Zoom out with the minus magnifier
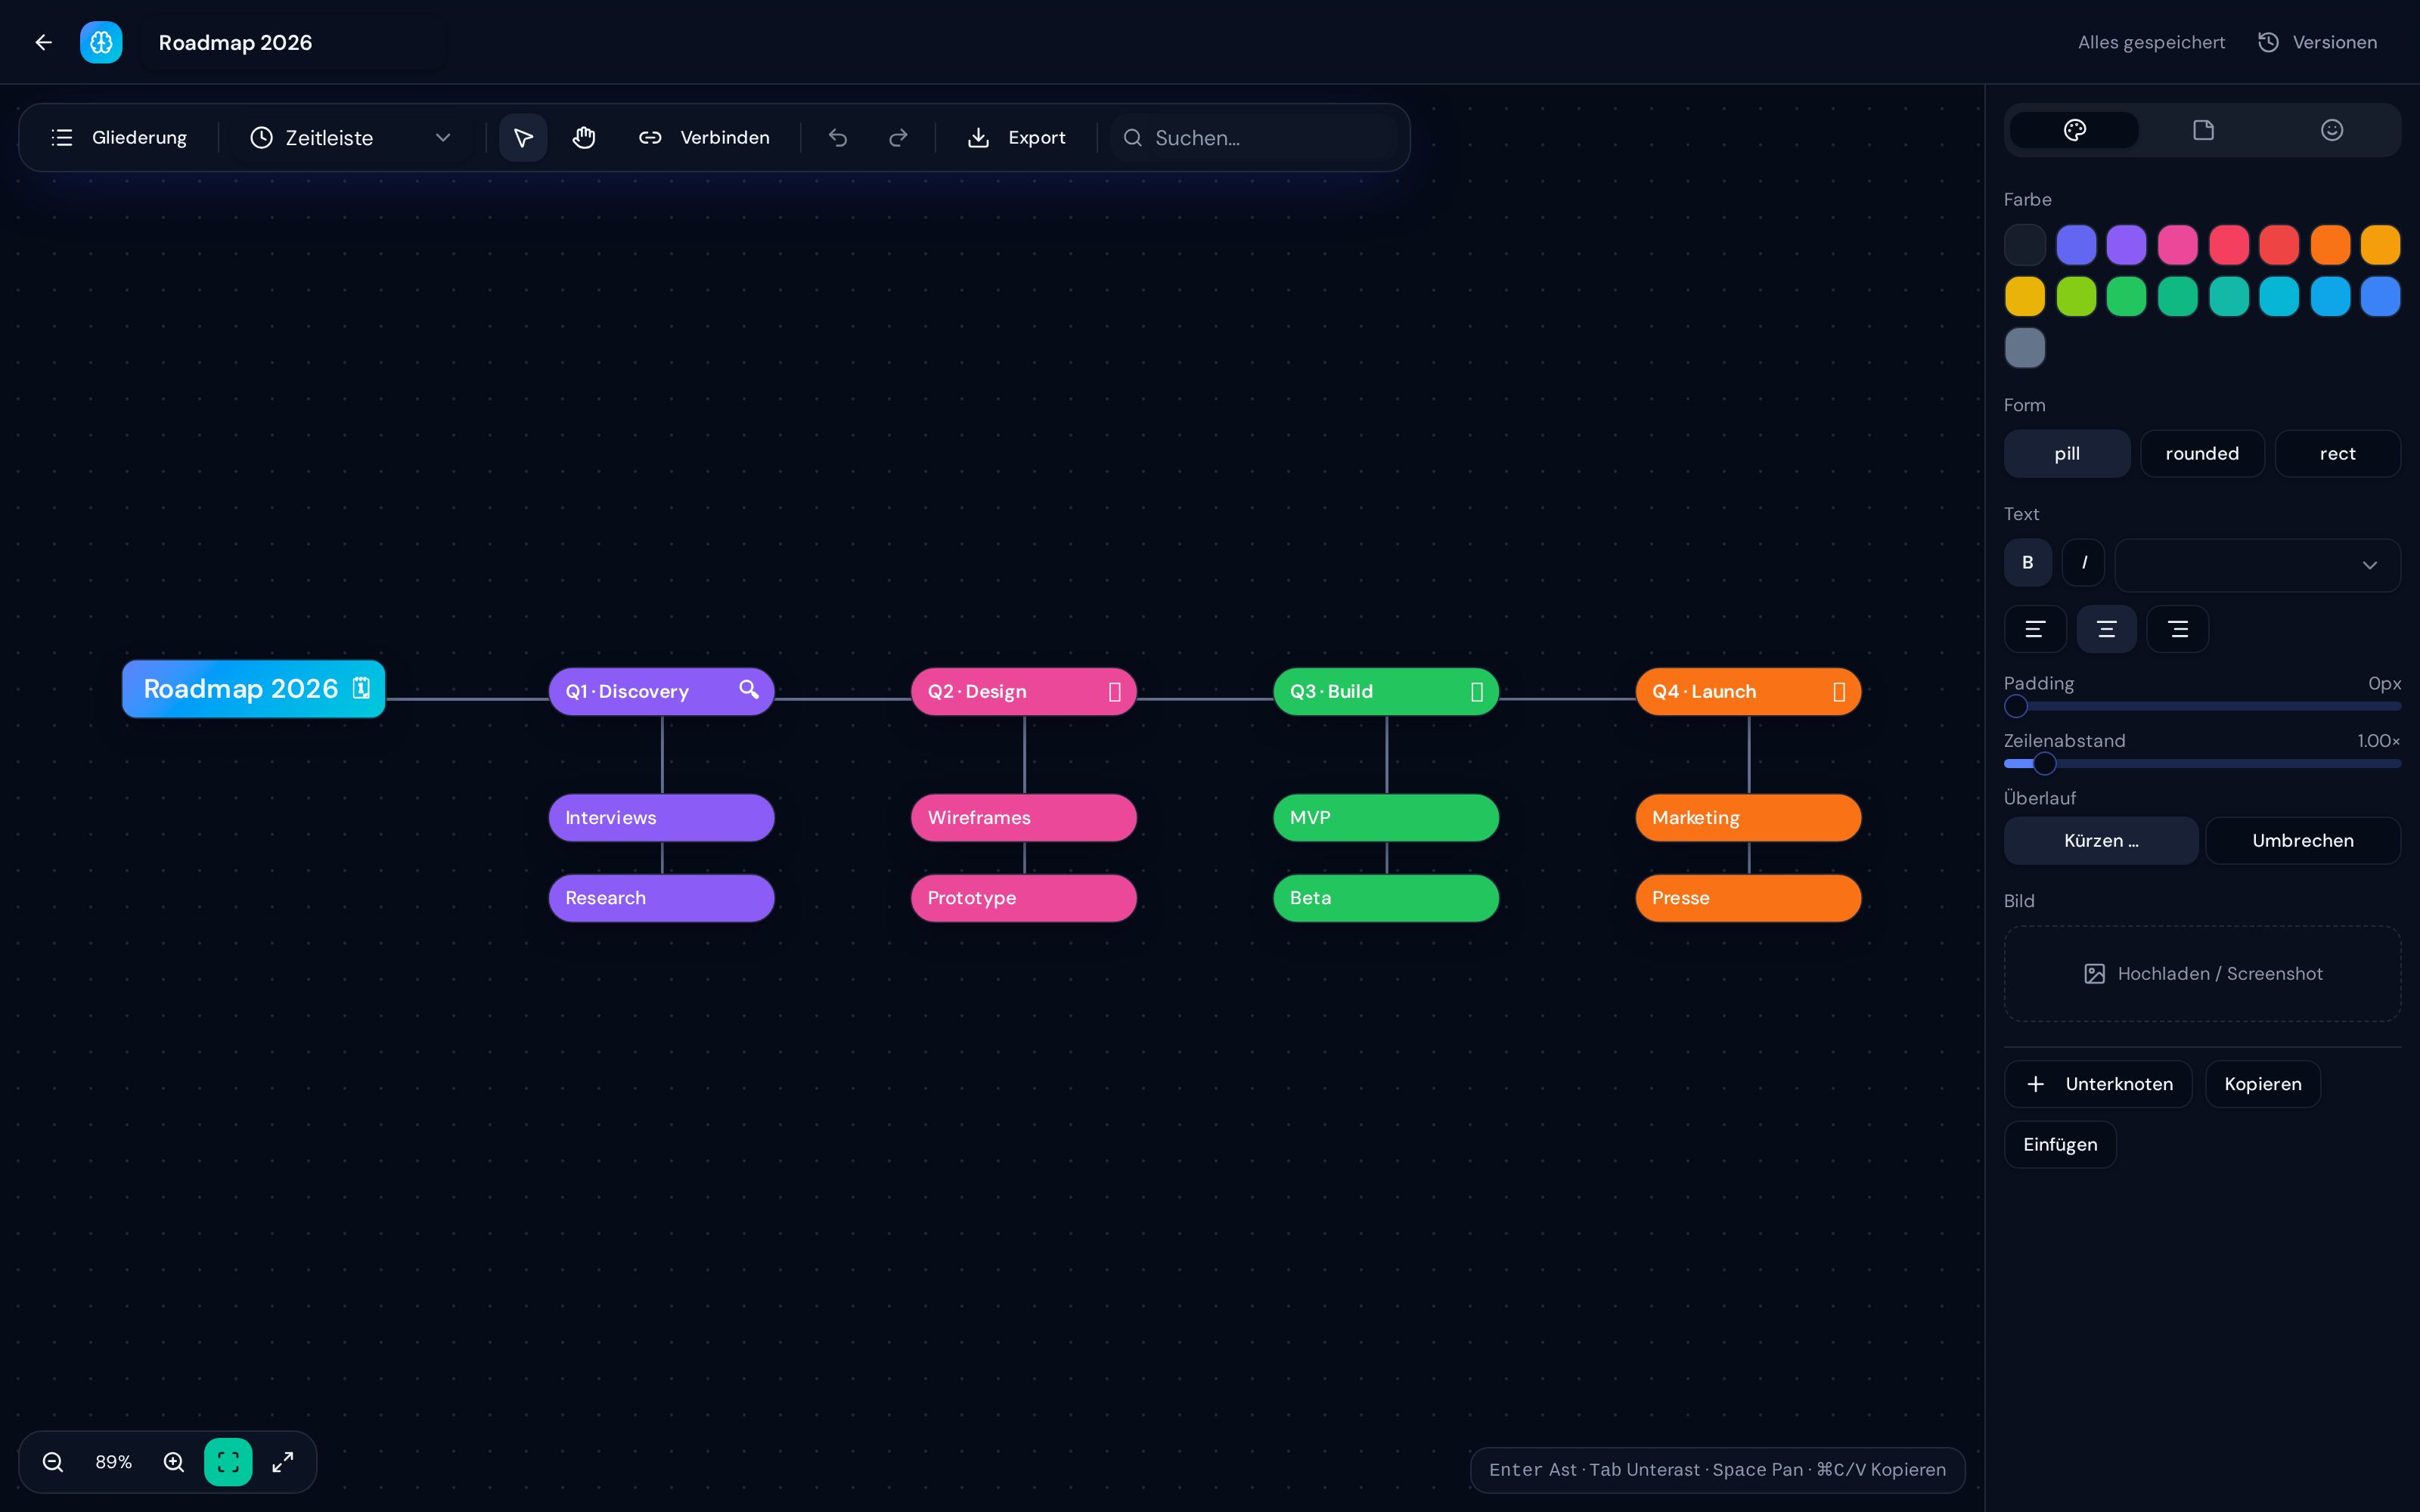The image size is (2420, 1512). [53, 1462]
